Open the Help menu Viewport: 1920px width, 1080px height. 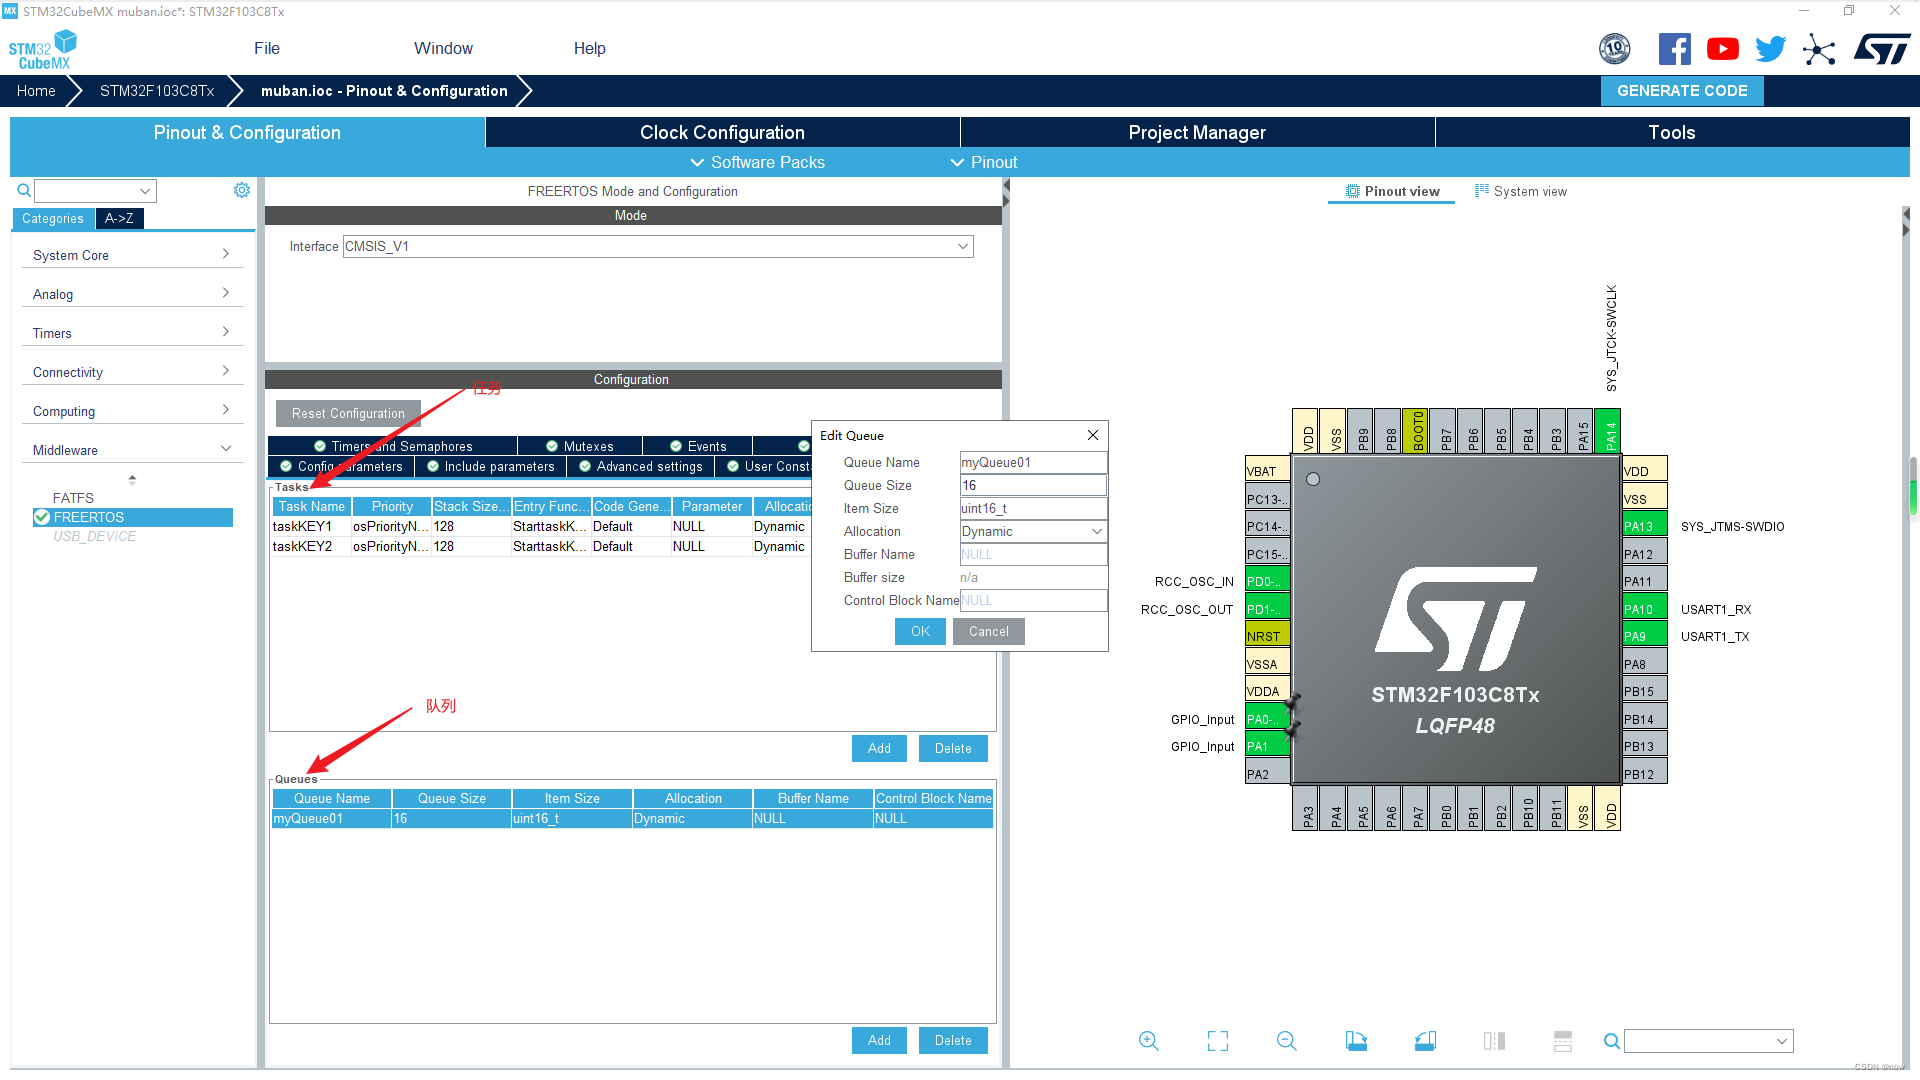[x=590, y=48]
